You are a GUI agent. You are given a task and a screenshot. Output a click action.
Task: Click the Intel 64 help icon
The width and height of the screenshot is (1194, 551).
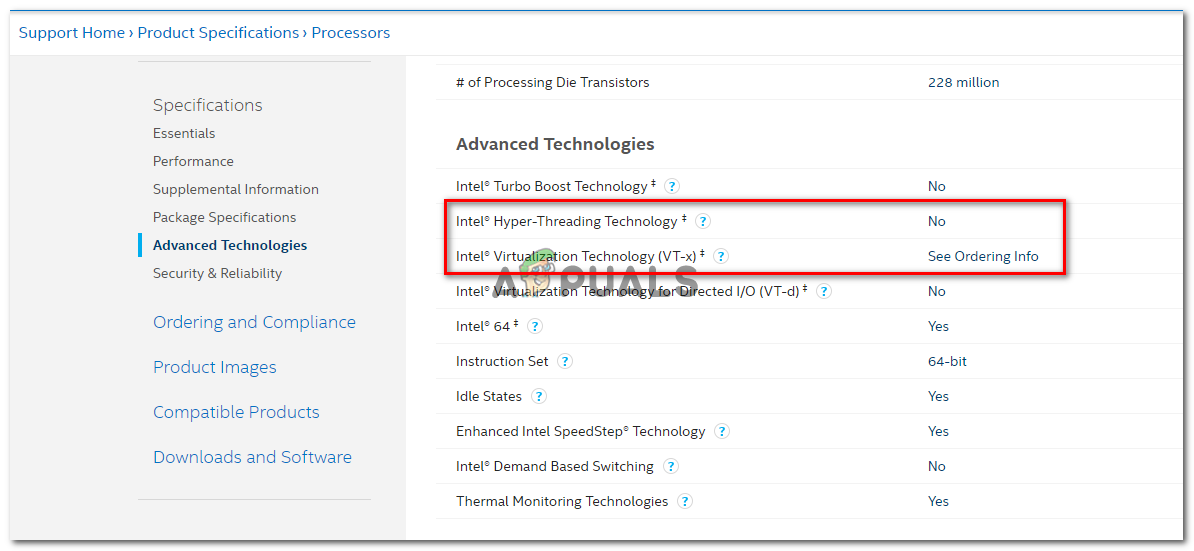535,326
